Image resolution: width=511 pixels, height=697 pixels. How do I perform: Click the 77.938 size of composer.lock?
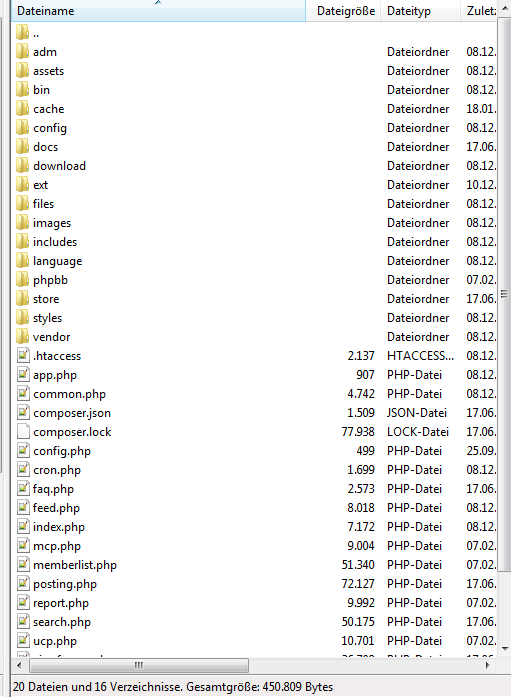[x=358, y=432]
